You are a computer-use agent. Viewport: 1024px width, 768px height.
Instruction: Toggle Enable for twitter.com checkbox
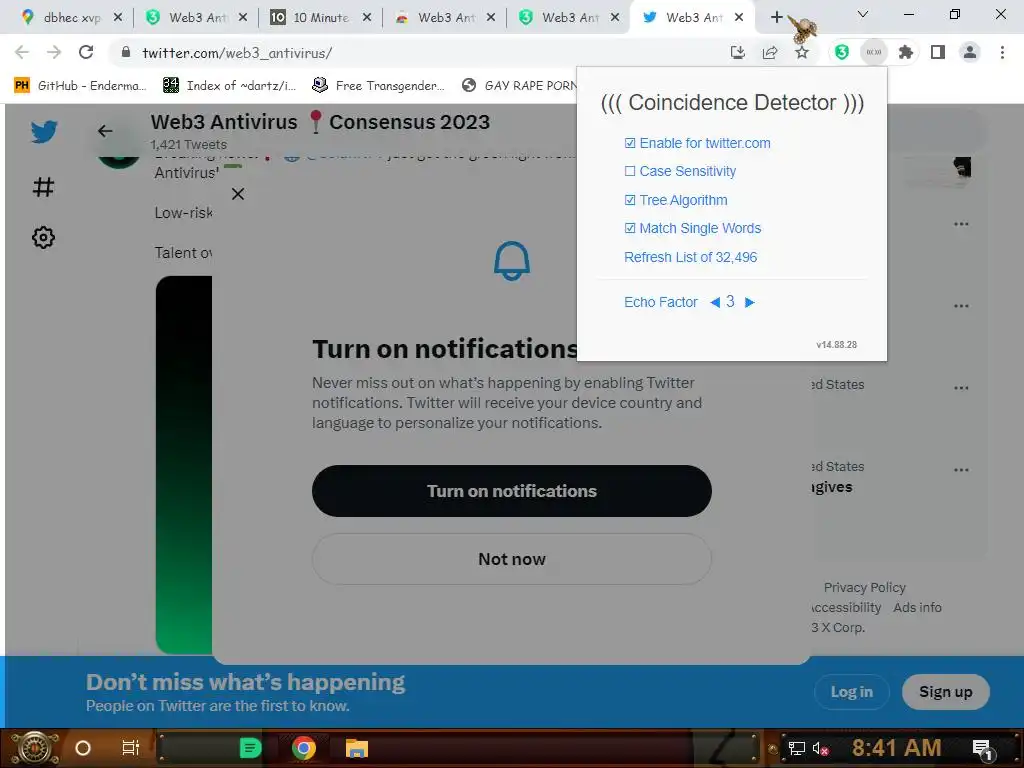(x=630, y=143)
